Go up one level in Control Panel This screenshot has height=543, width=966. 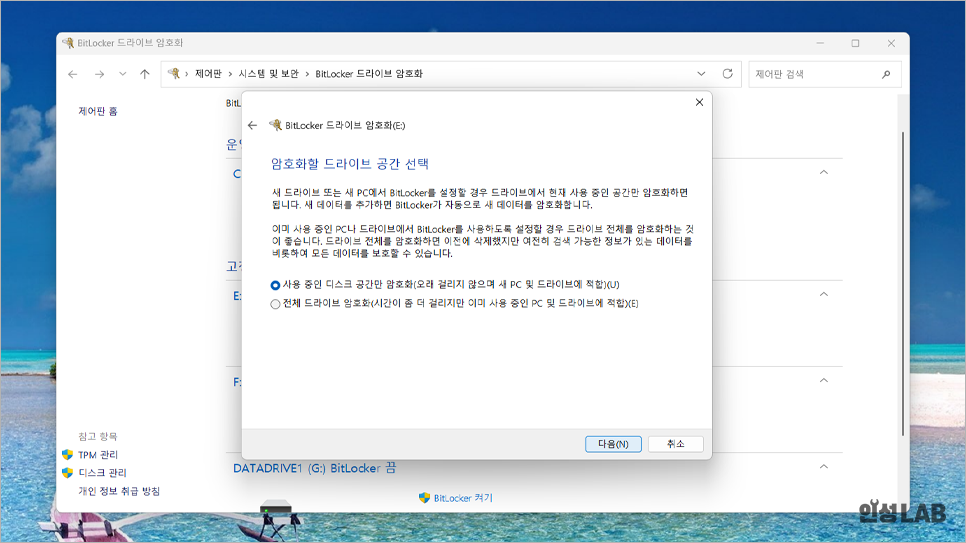(145, 74)
